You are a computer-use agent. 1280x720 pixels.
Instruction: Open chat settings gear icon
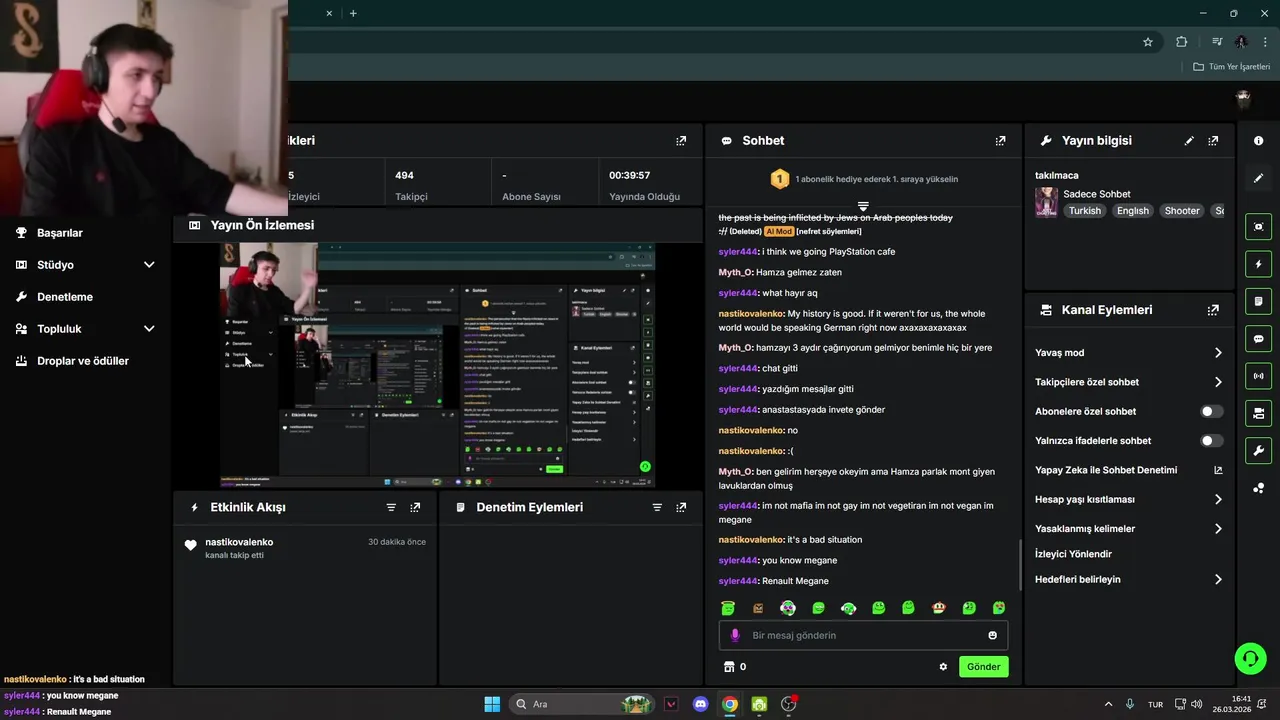pyautogui.click(x=943, y=667)
